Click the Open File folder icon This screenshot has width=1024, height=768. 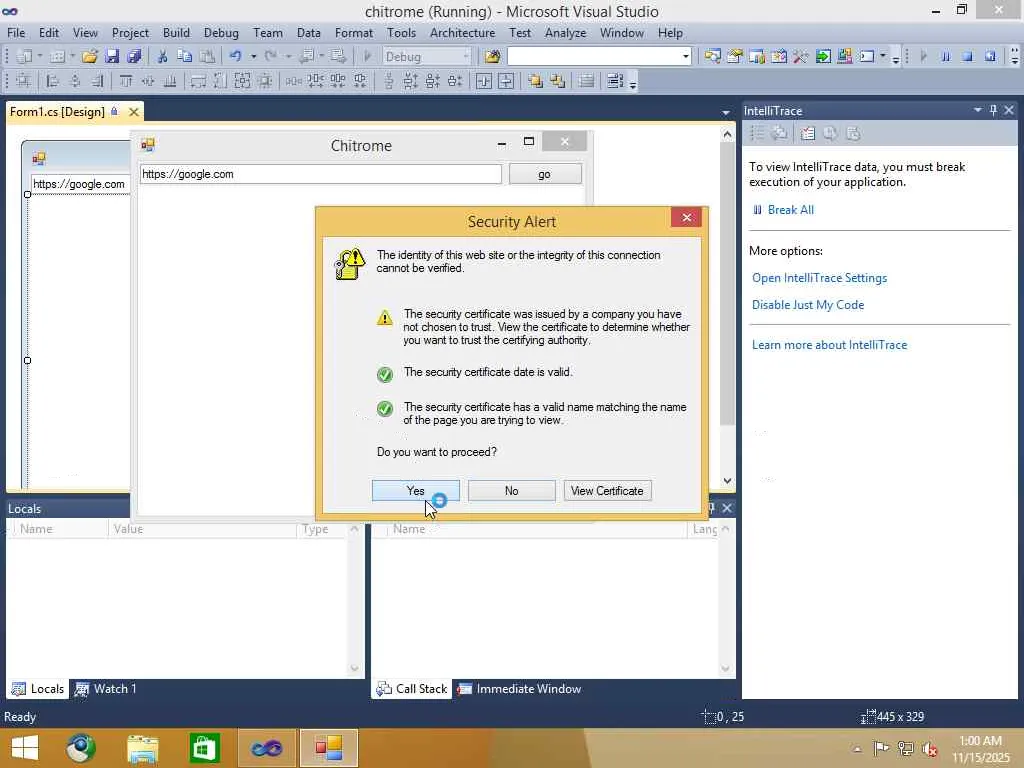coord(89,57)
